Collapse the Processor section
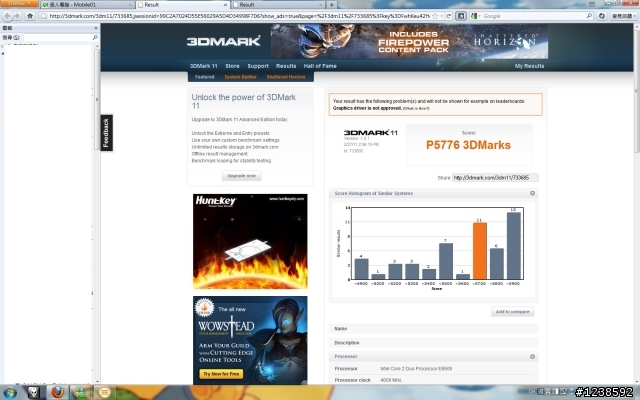Image resolution: width=640 pixels, height=400 pixels. [x=532, y=356]
